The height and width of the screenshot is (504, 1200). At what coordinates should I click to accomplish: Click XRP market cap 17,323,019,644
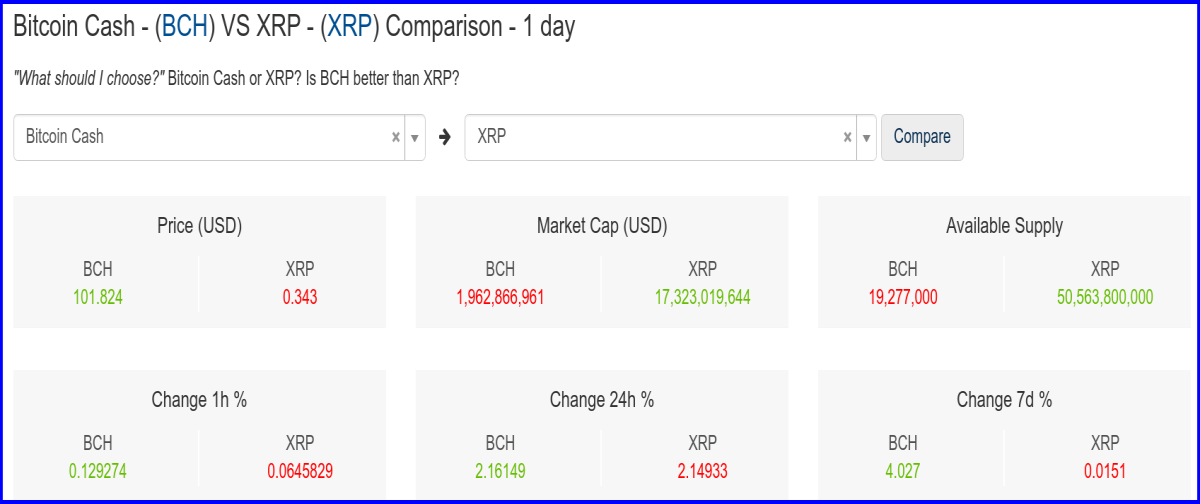[x=702, y=297]
